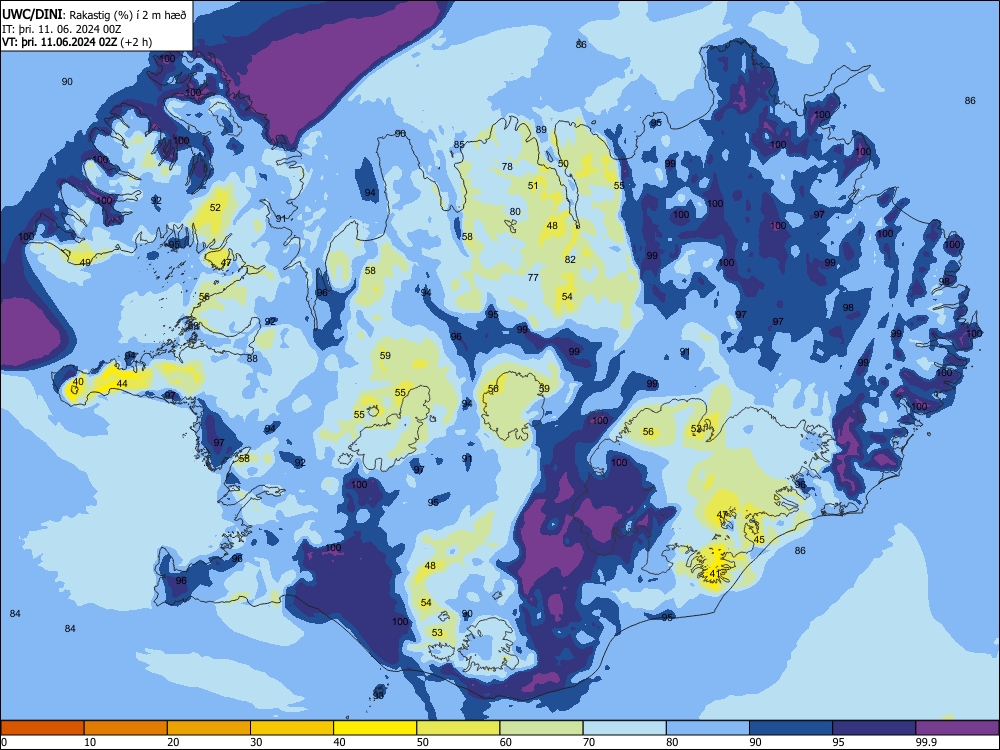Select the 95–99.9 dark navy legend swatch

point(874,728)
